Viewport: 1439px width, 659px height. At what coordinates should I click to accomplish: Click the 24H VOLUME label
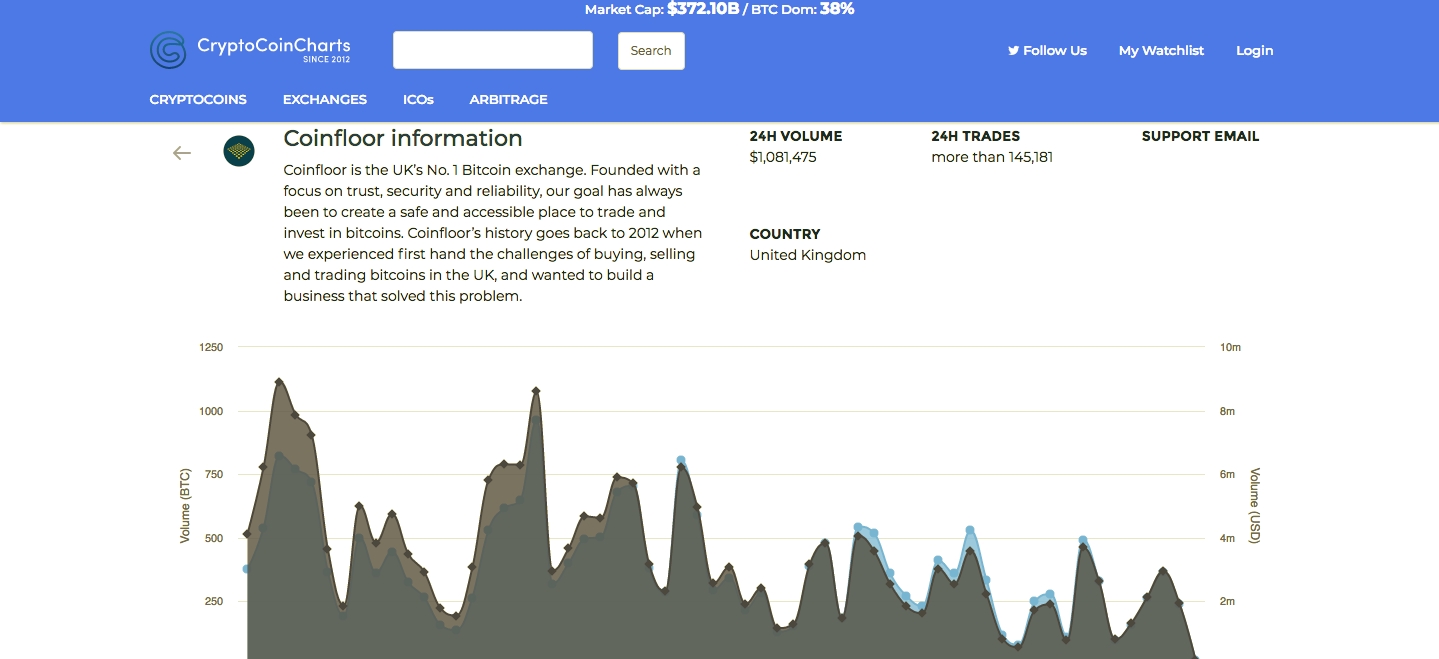pos(796,136)
